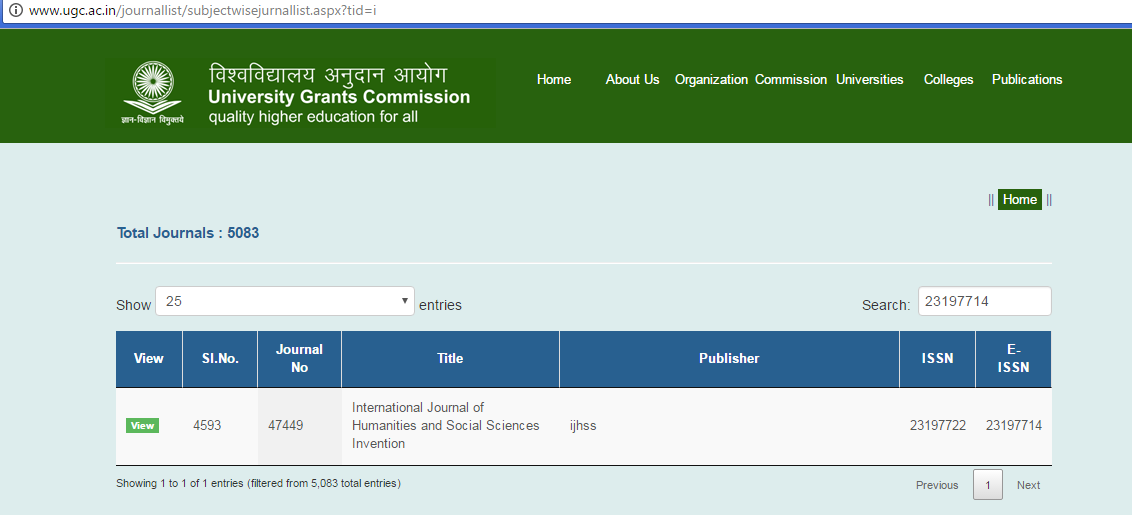Click the Next pagination link

[1028, 485]
